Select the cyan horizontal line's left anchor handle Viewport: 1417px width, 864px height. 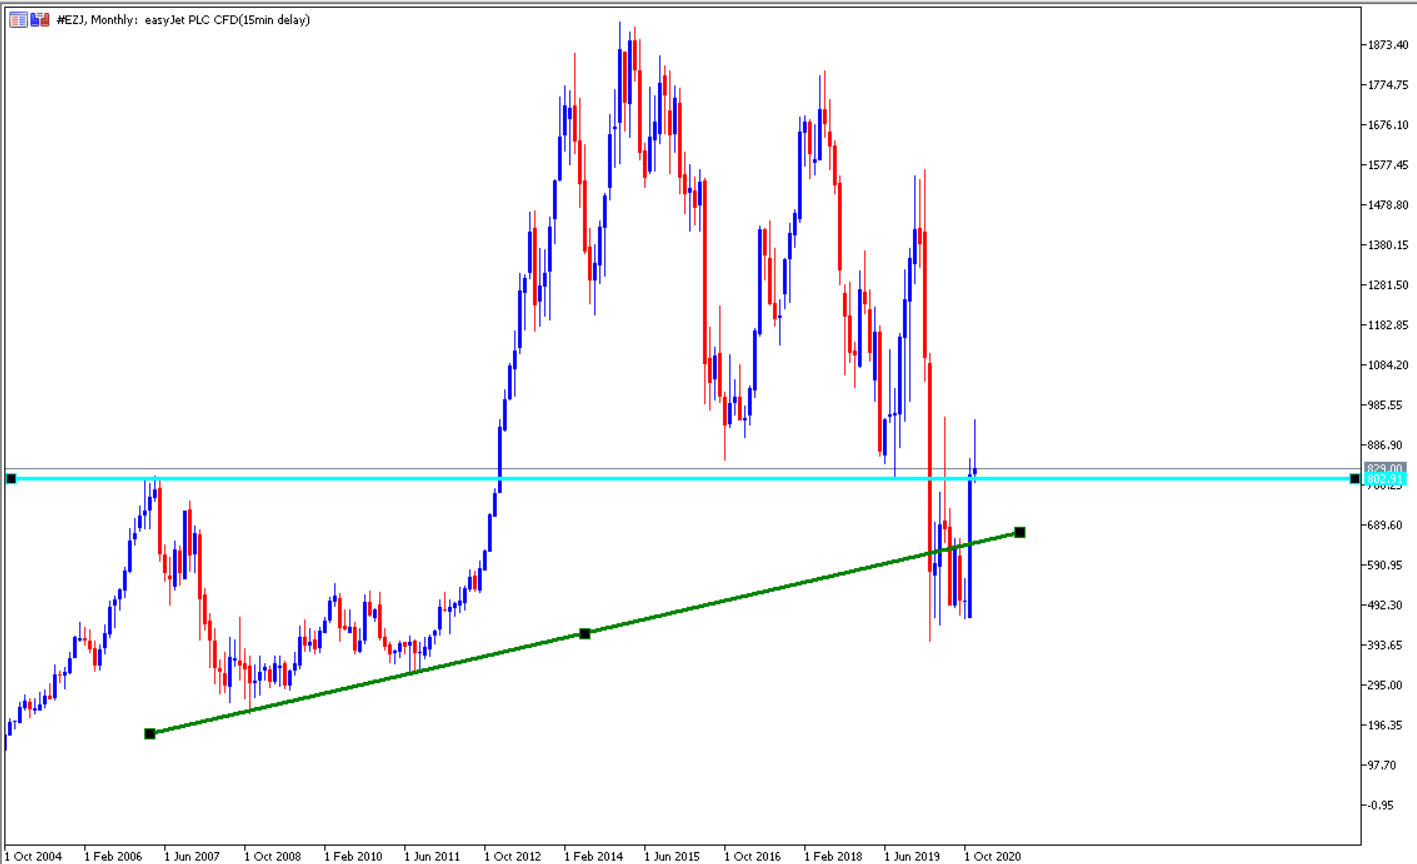pos(11,479)
